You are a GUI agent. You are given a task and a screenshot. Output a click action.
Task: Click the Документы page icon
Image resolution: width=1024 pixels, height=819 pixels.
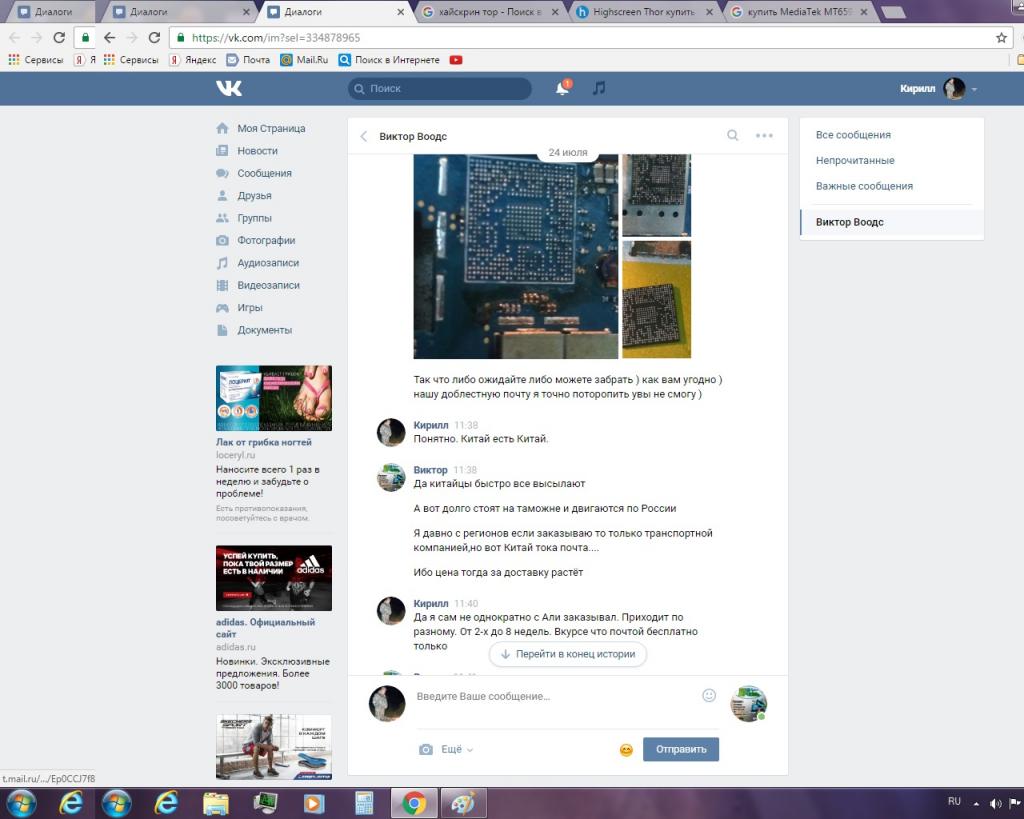point(222,330)
